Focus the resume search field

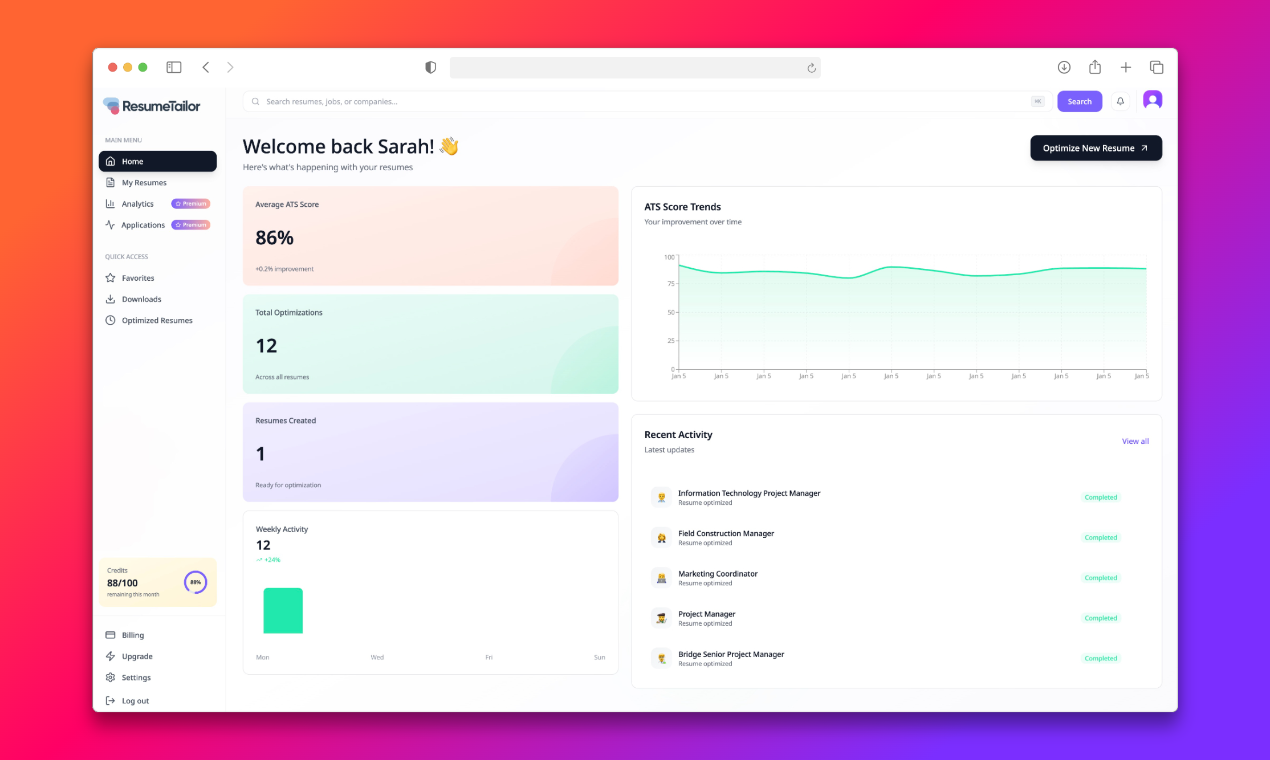pyautogui.click(x=645, y=101)
